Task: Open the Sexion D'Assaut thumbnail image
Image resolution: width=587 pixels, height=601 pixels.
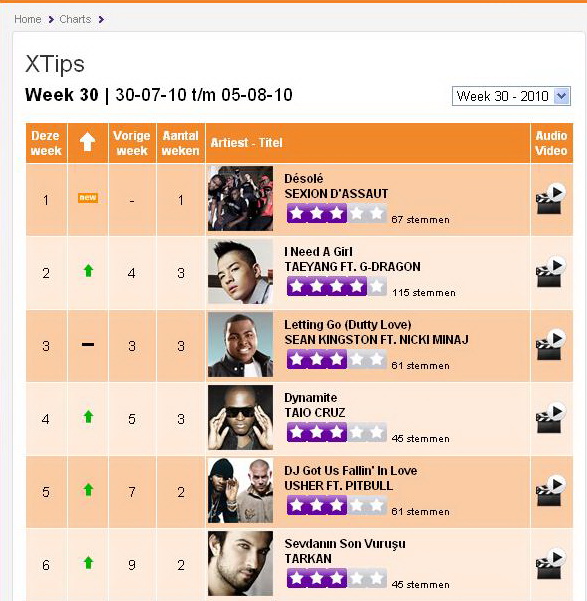Action: (240, 198)
